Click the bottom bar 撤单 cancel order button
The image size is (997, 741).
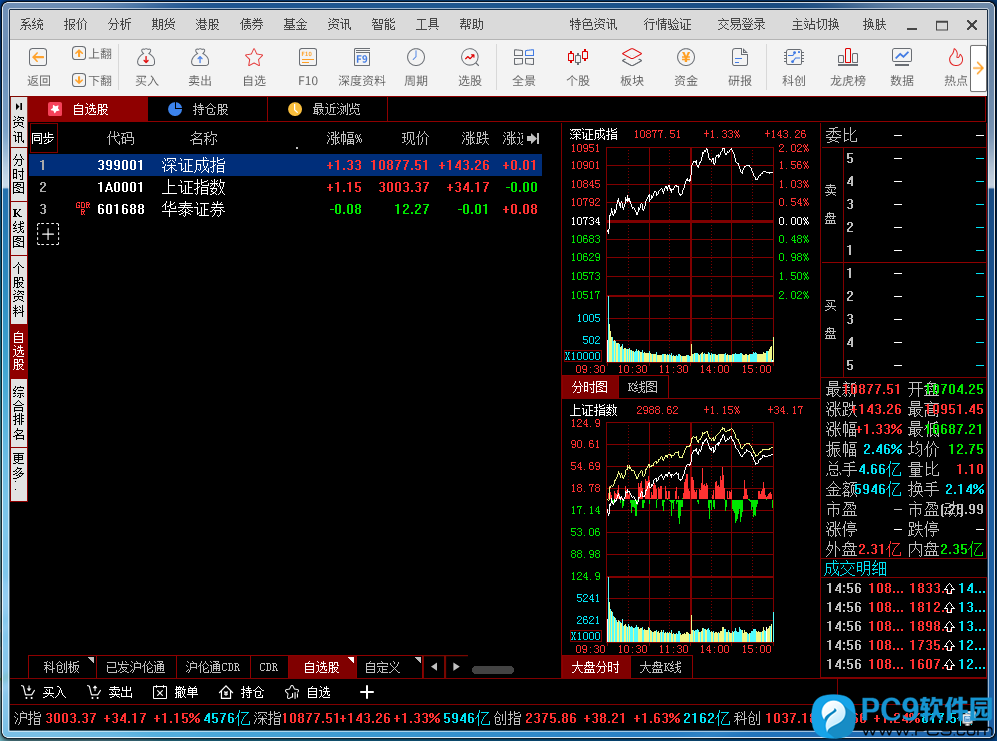(175, 692)
